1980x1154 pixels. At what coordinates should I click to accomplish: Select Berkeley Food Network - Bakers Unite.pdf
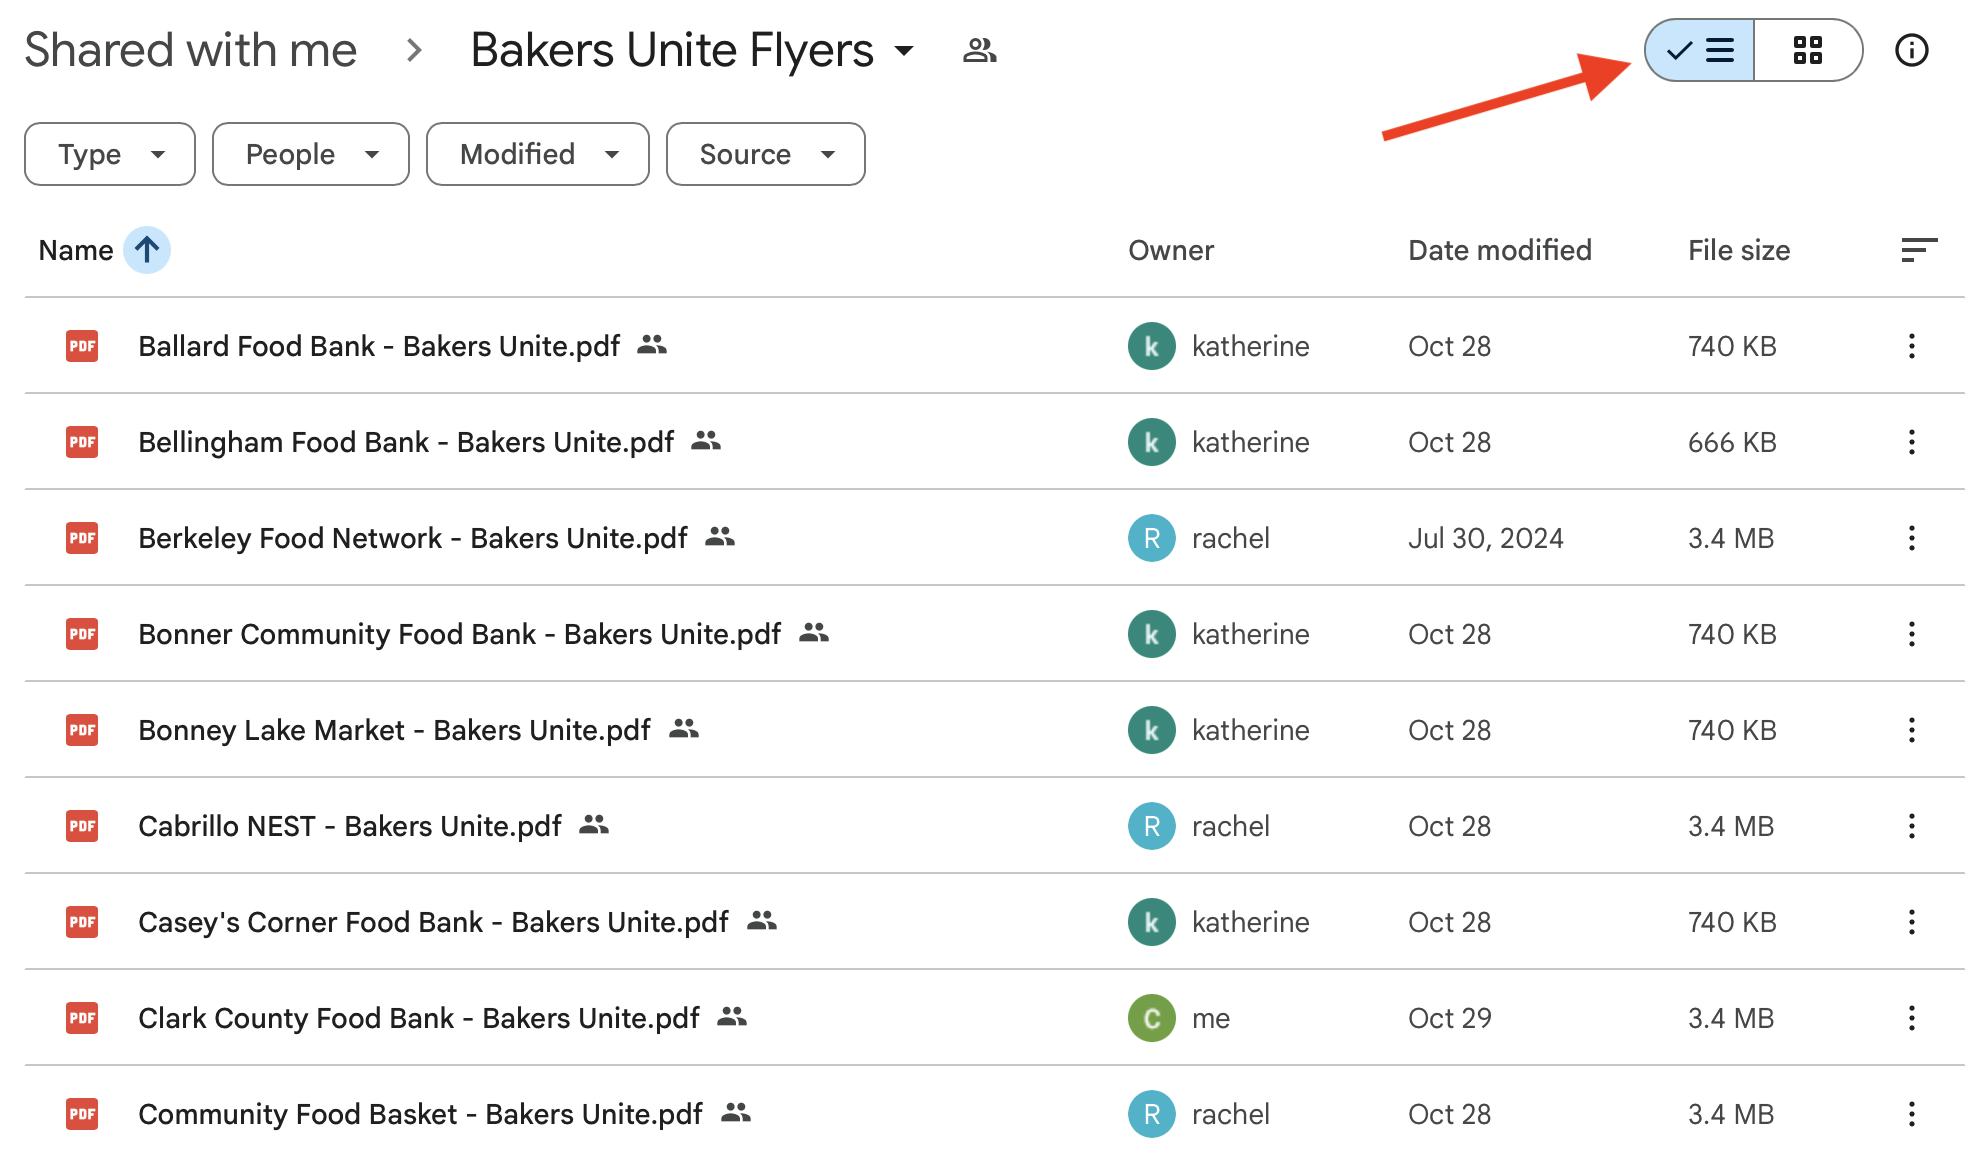coord(413,538)
